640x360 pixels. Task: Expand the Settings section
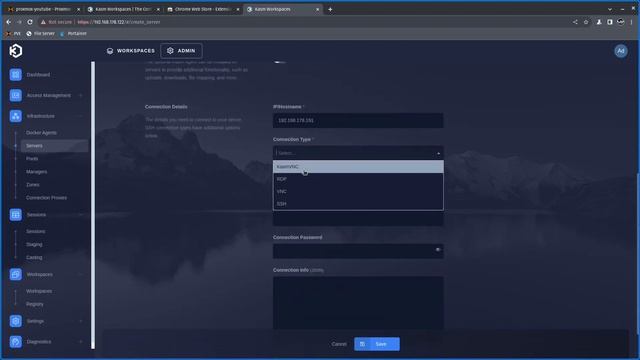pos(80,321)
